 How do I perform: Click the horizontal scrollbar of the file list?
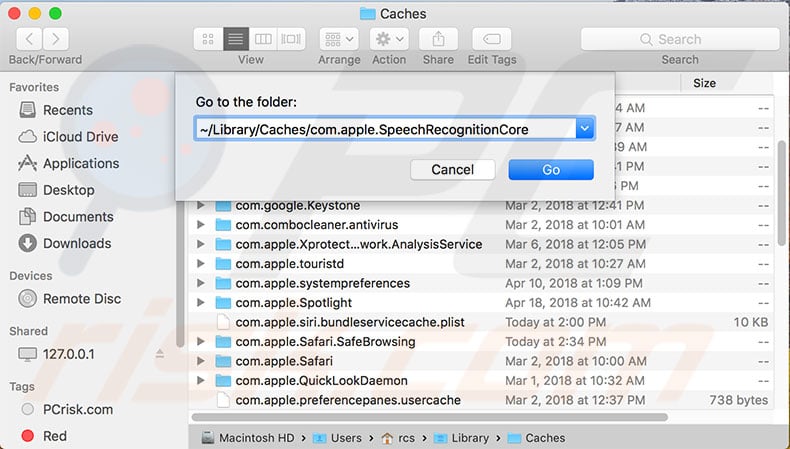pyautogui.click(x=430, y=417)
